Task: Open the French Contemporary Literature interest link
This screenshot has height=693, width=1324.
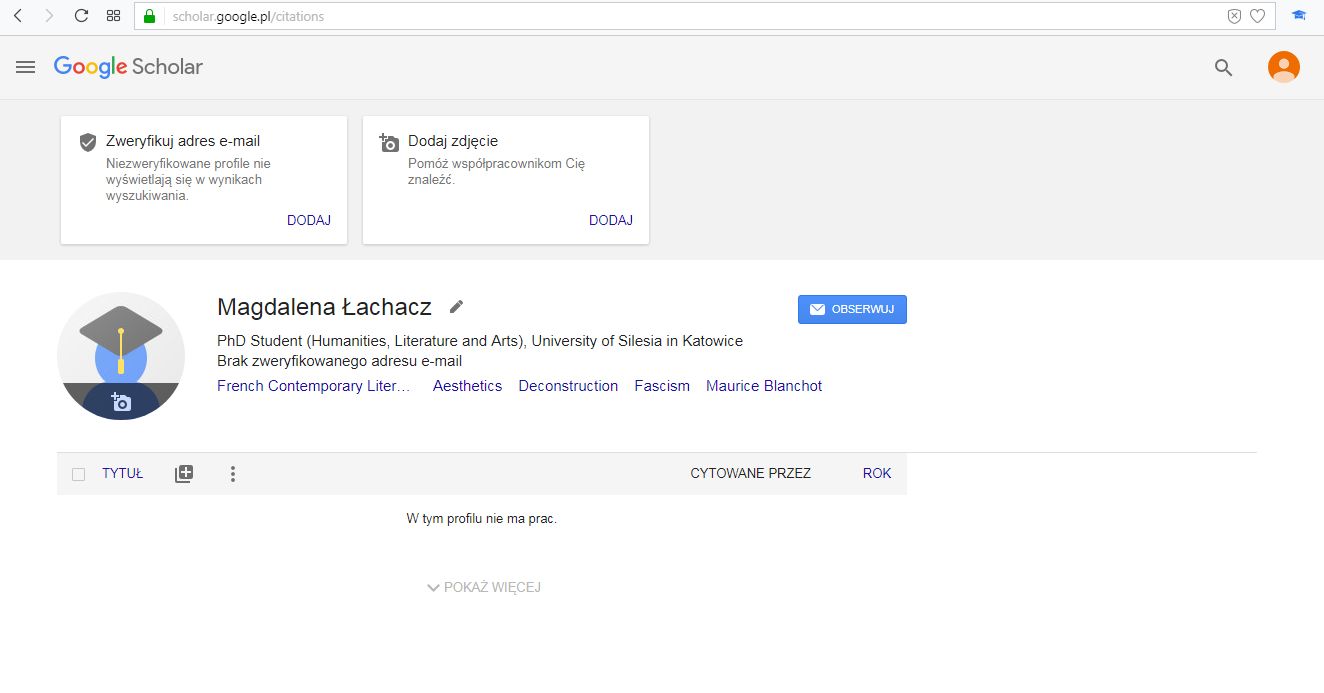Action: (x=314, y=386)
